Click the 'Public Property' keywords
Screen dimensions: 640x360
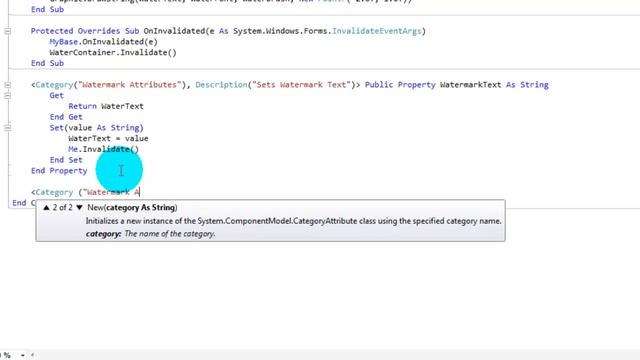pos(400,84)
